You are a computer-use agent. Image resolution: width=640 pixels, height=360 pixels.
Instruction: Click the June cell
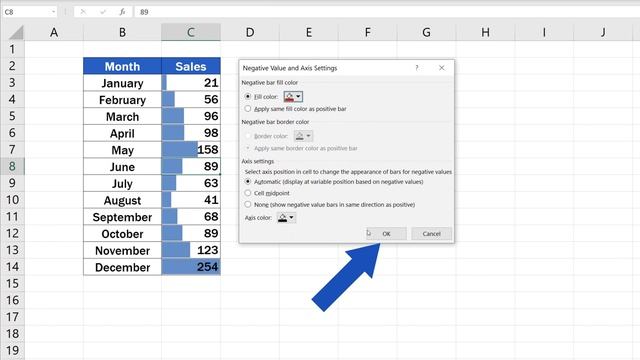click(x=122, y=167)
